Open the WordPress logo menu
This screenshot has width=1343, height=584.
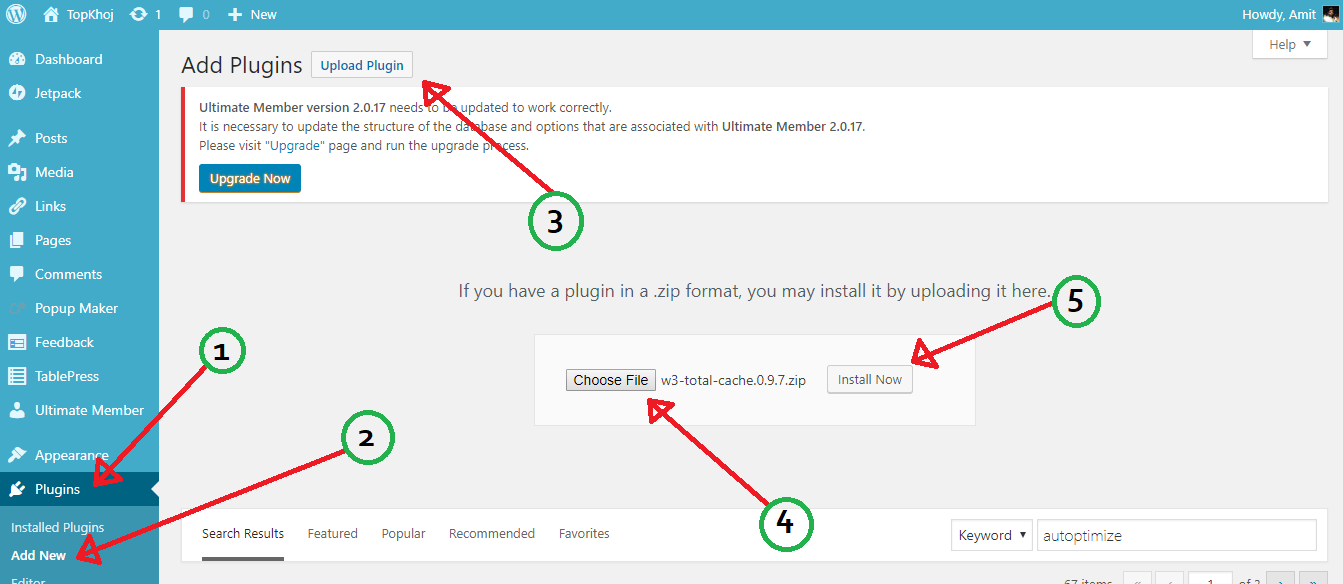click(x=16, y=14)
